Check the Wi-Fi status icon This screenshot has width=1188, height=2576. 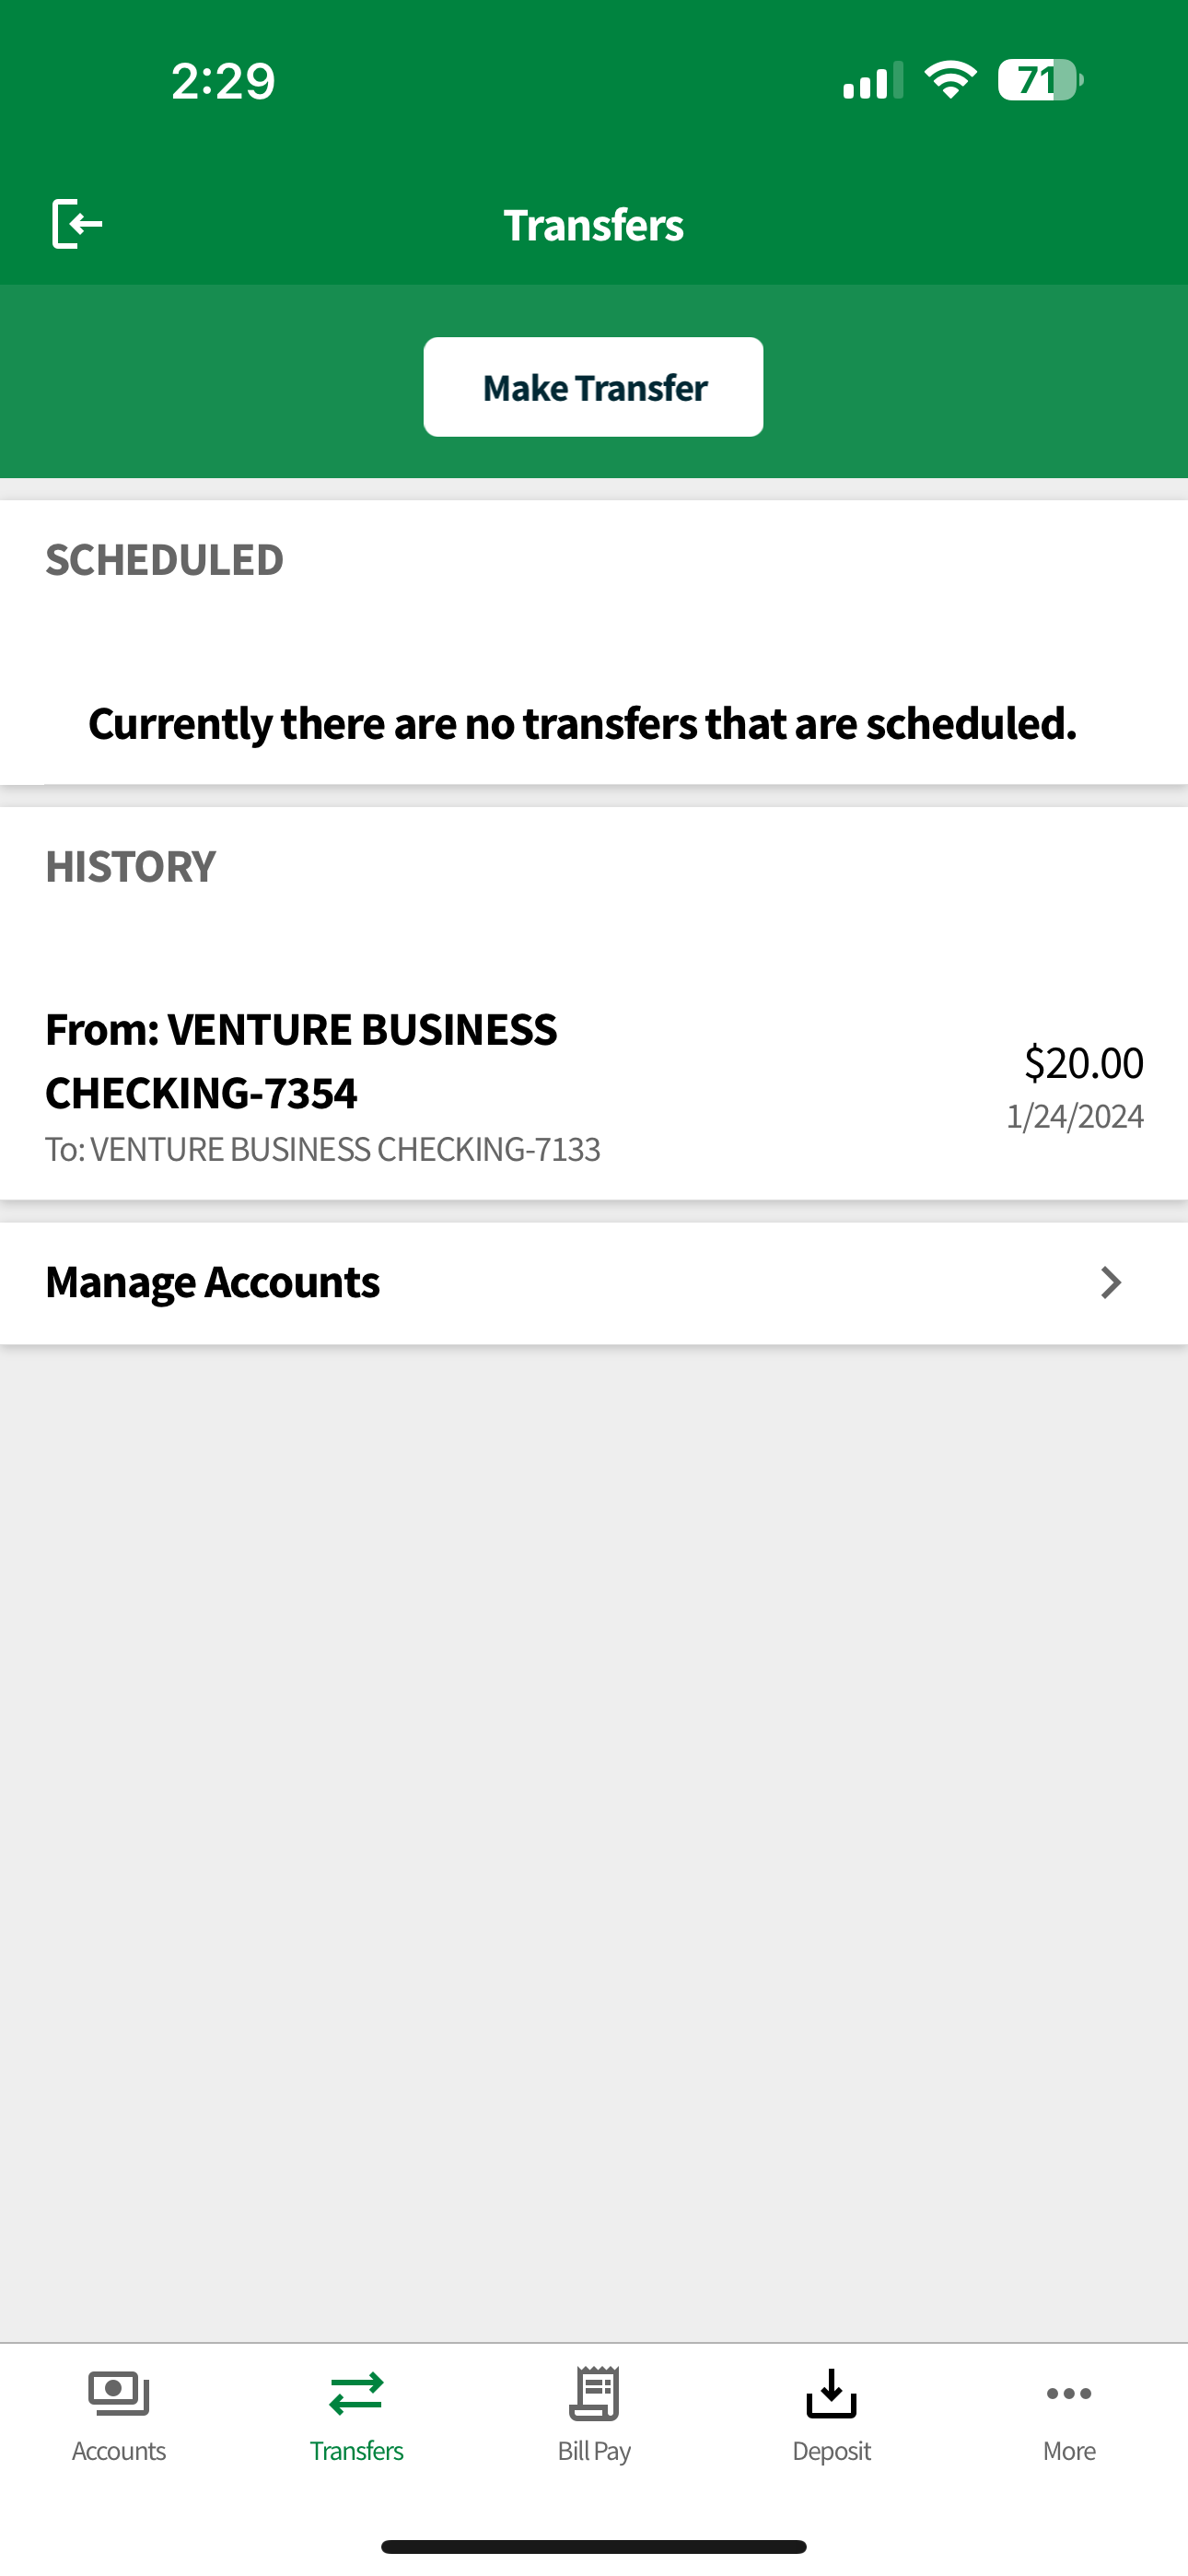point(950,80)
